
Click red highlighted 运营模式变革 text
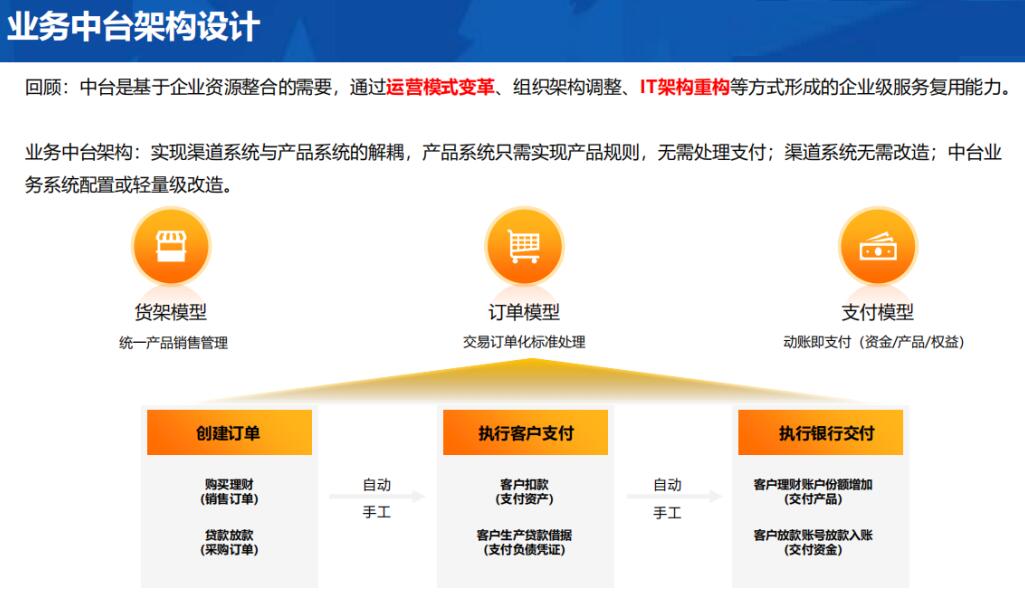coord(440,87)
